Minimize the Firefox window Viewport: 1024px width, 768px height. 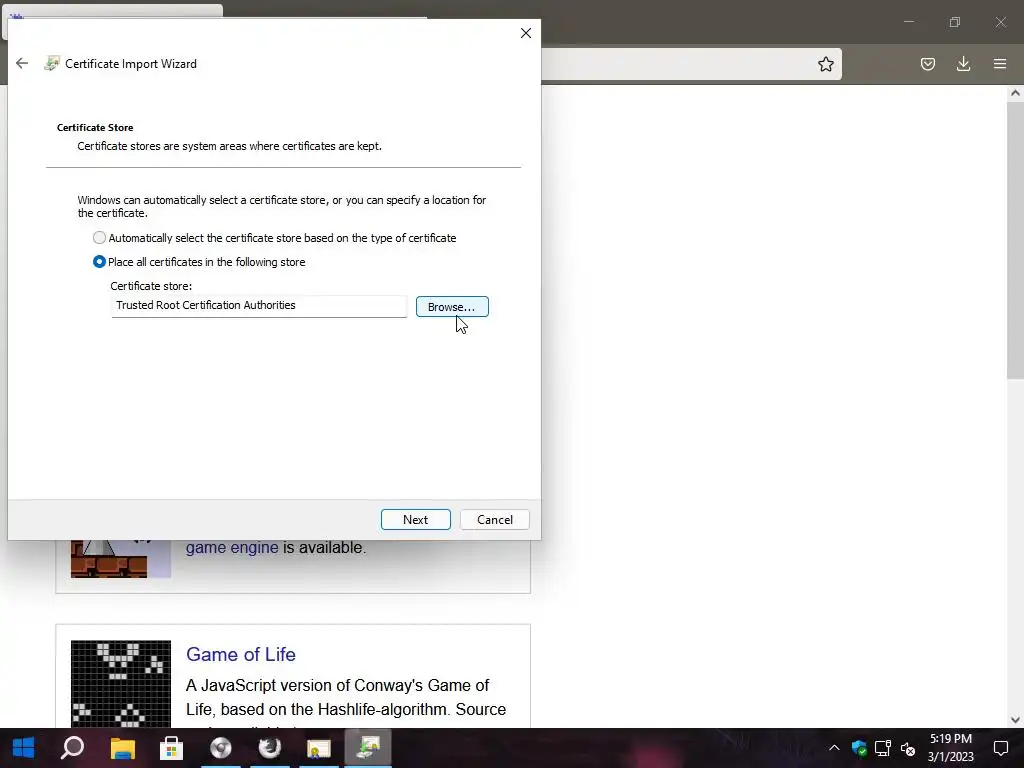click(x=908, y=22)
